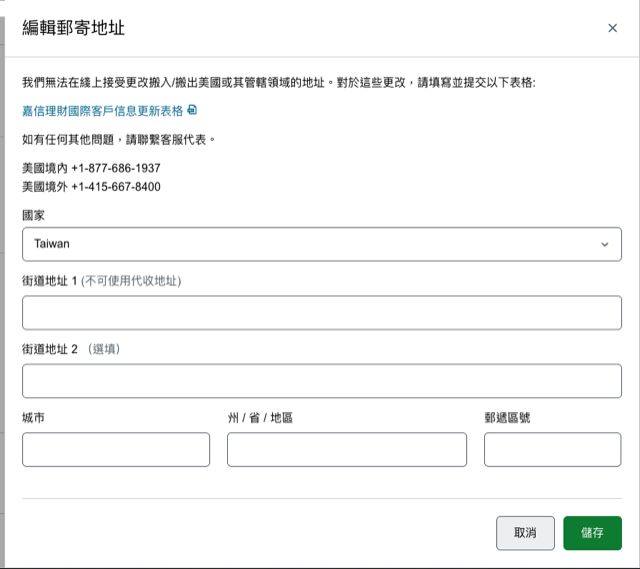
Task: Click the external link icon beside the form link
Action: pos(192,110)
